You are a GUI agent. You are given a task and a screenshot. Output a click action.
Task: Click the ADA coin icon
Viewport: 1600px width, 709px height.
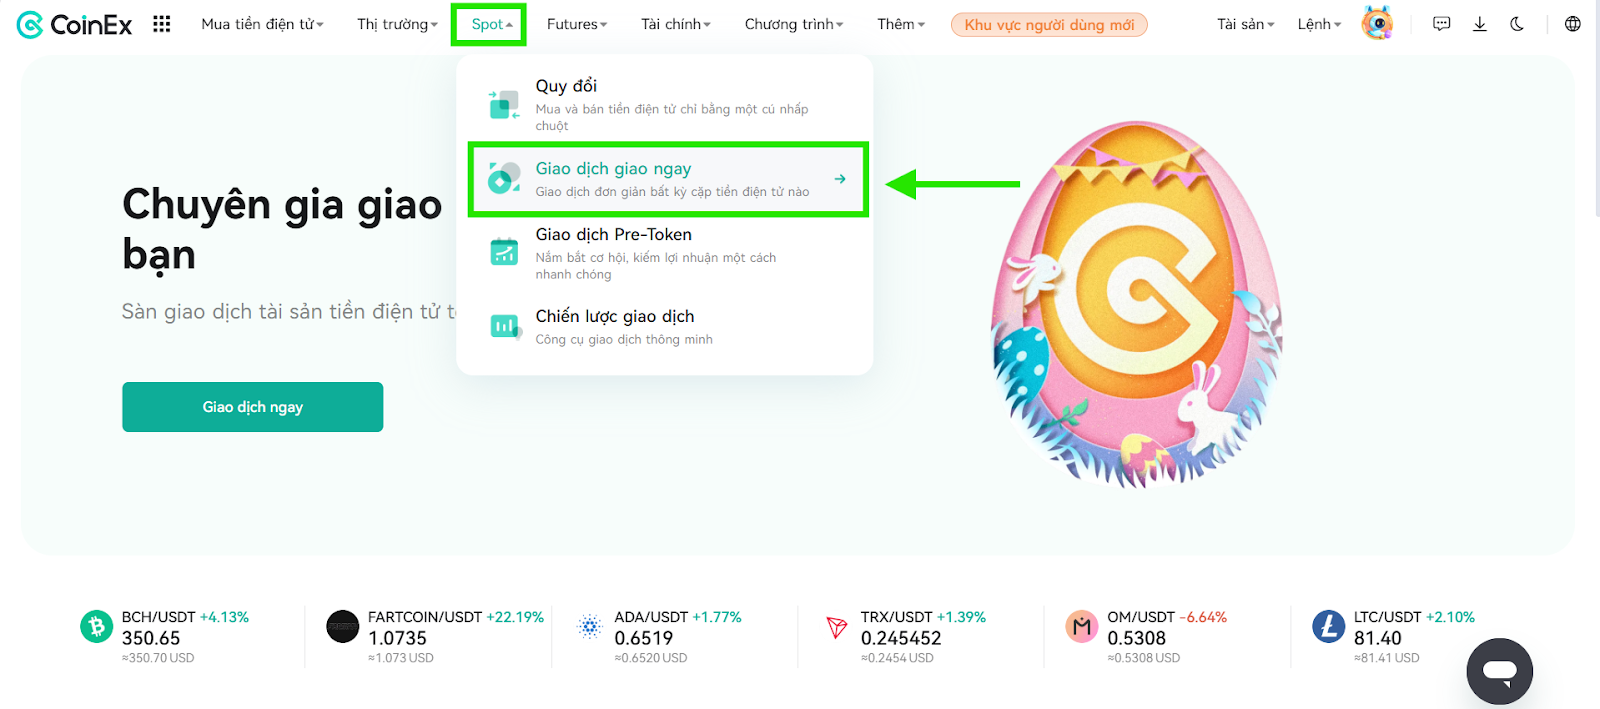[590, 627]
